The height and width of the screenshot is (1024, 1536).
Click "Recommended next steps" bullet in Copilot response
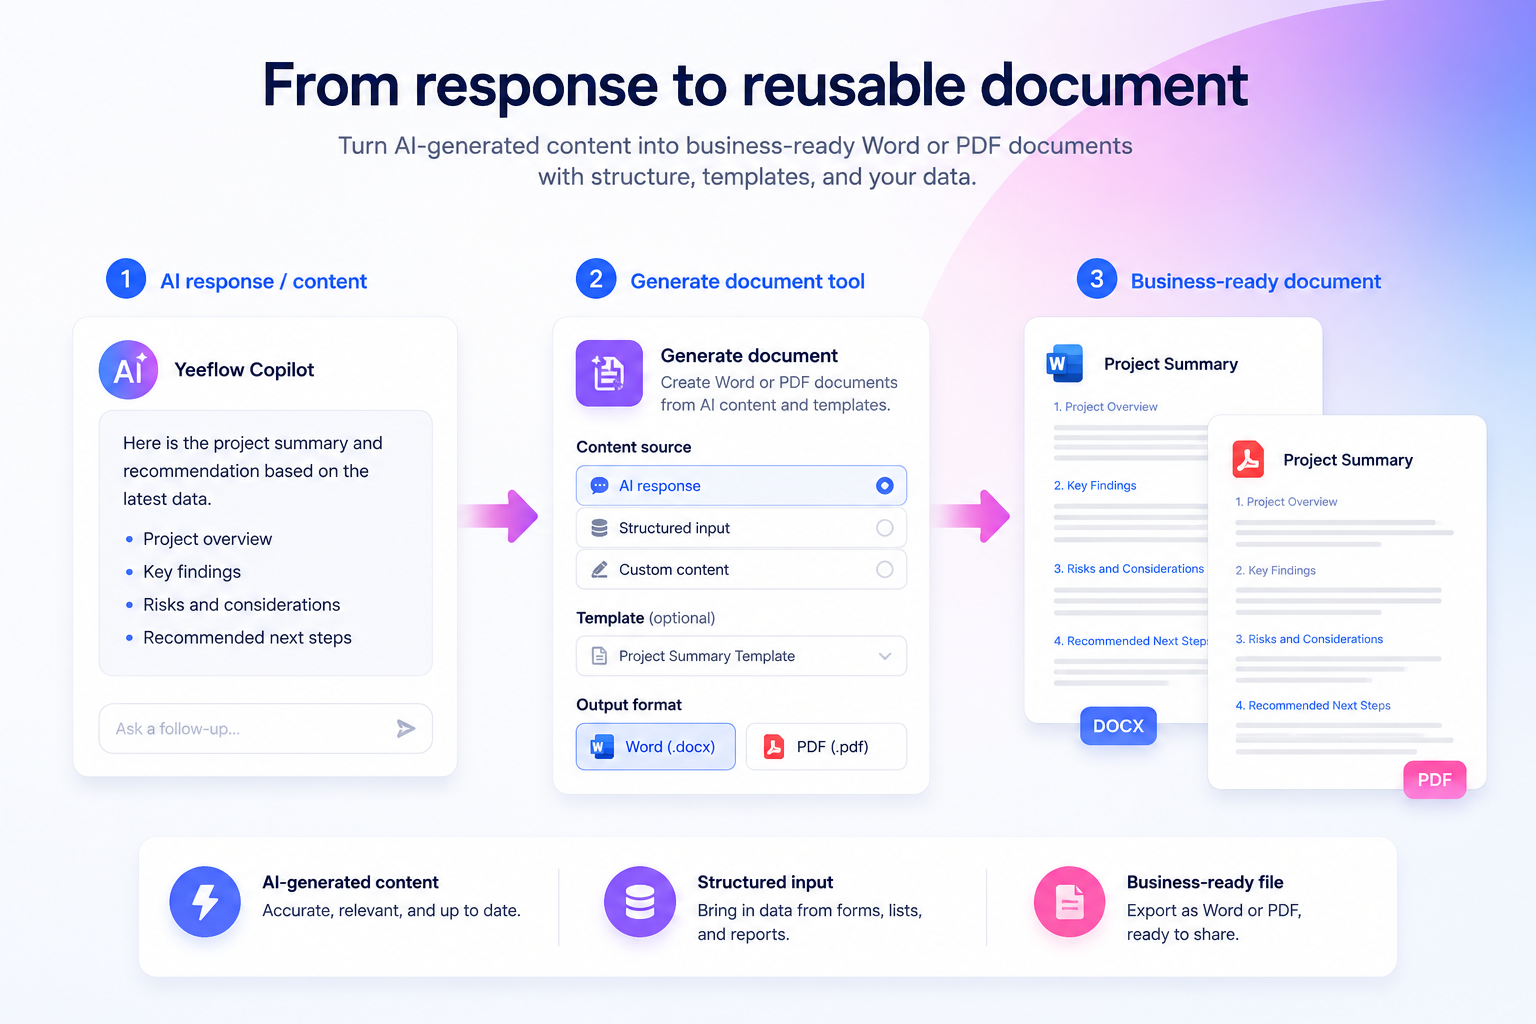(x=247, y=638)
